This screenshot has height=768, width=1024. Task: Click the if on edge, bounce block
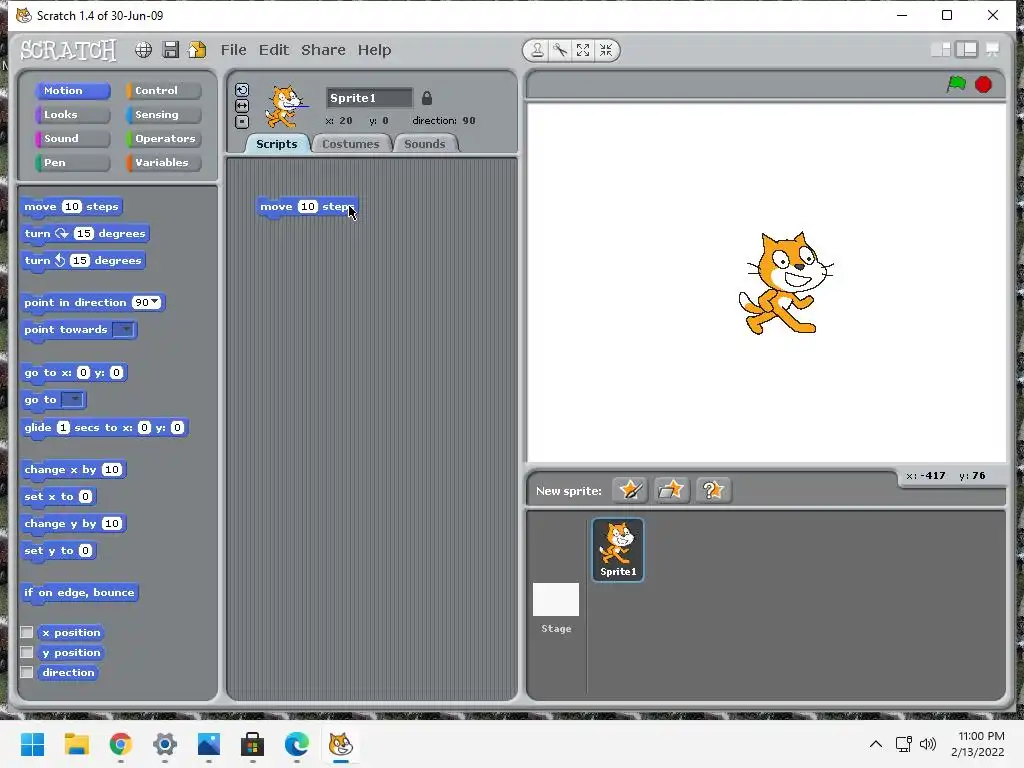(x=79, y=593)
